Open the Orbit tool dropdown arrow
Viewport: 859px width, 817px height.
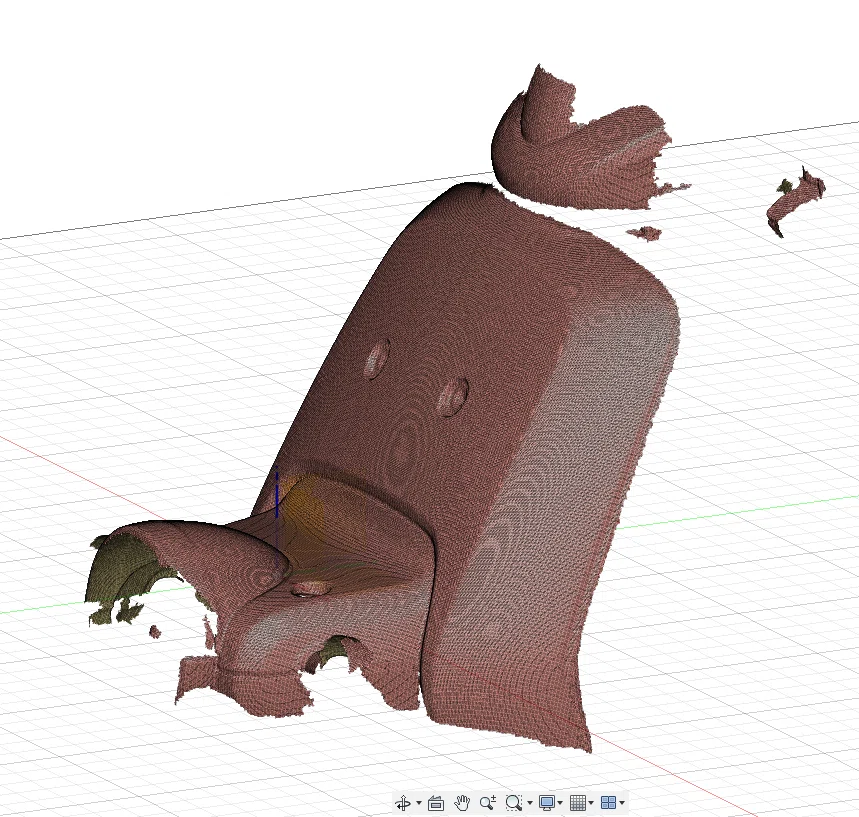[419, 803]
